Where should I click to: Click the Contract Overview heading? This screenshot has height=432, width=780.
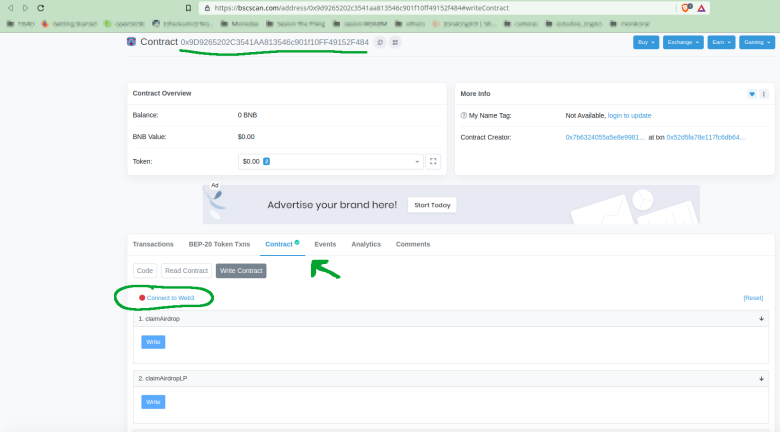(x=162, y=94)
